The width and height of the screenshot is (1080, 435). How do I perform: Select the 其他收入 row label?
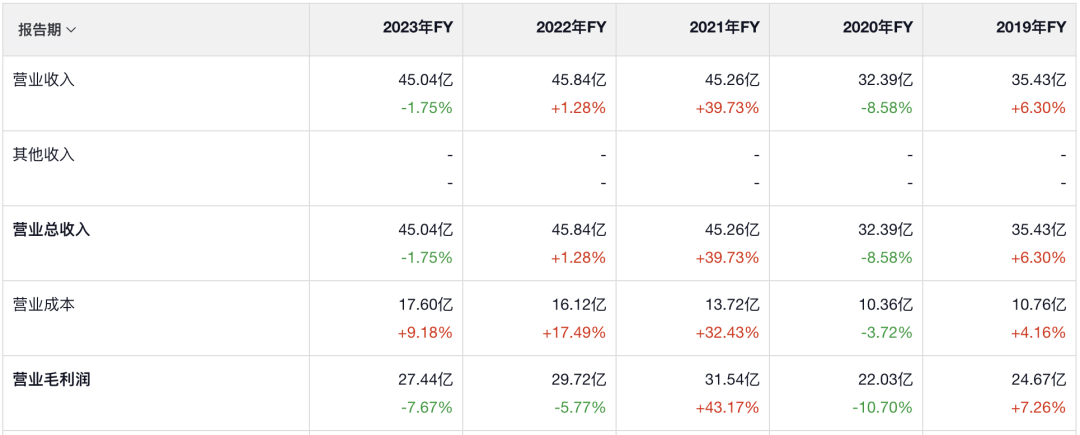43,155
